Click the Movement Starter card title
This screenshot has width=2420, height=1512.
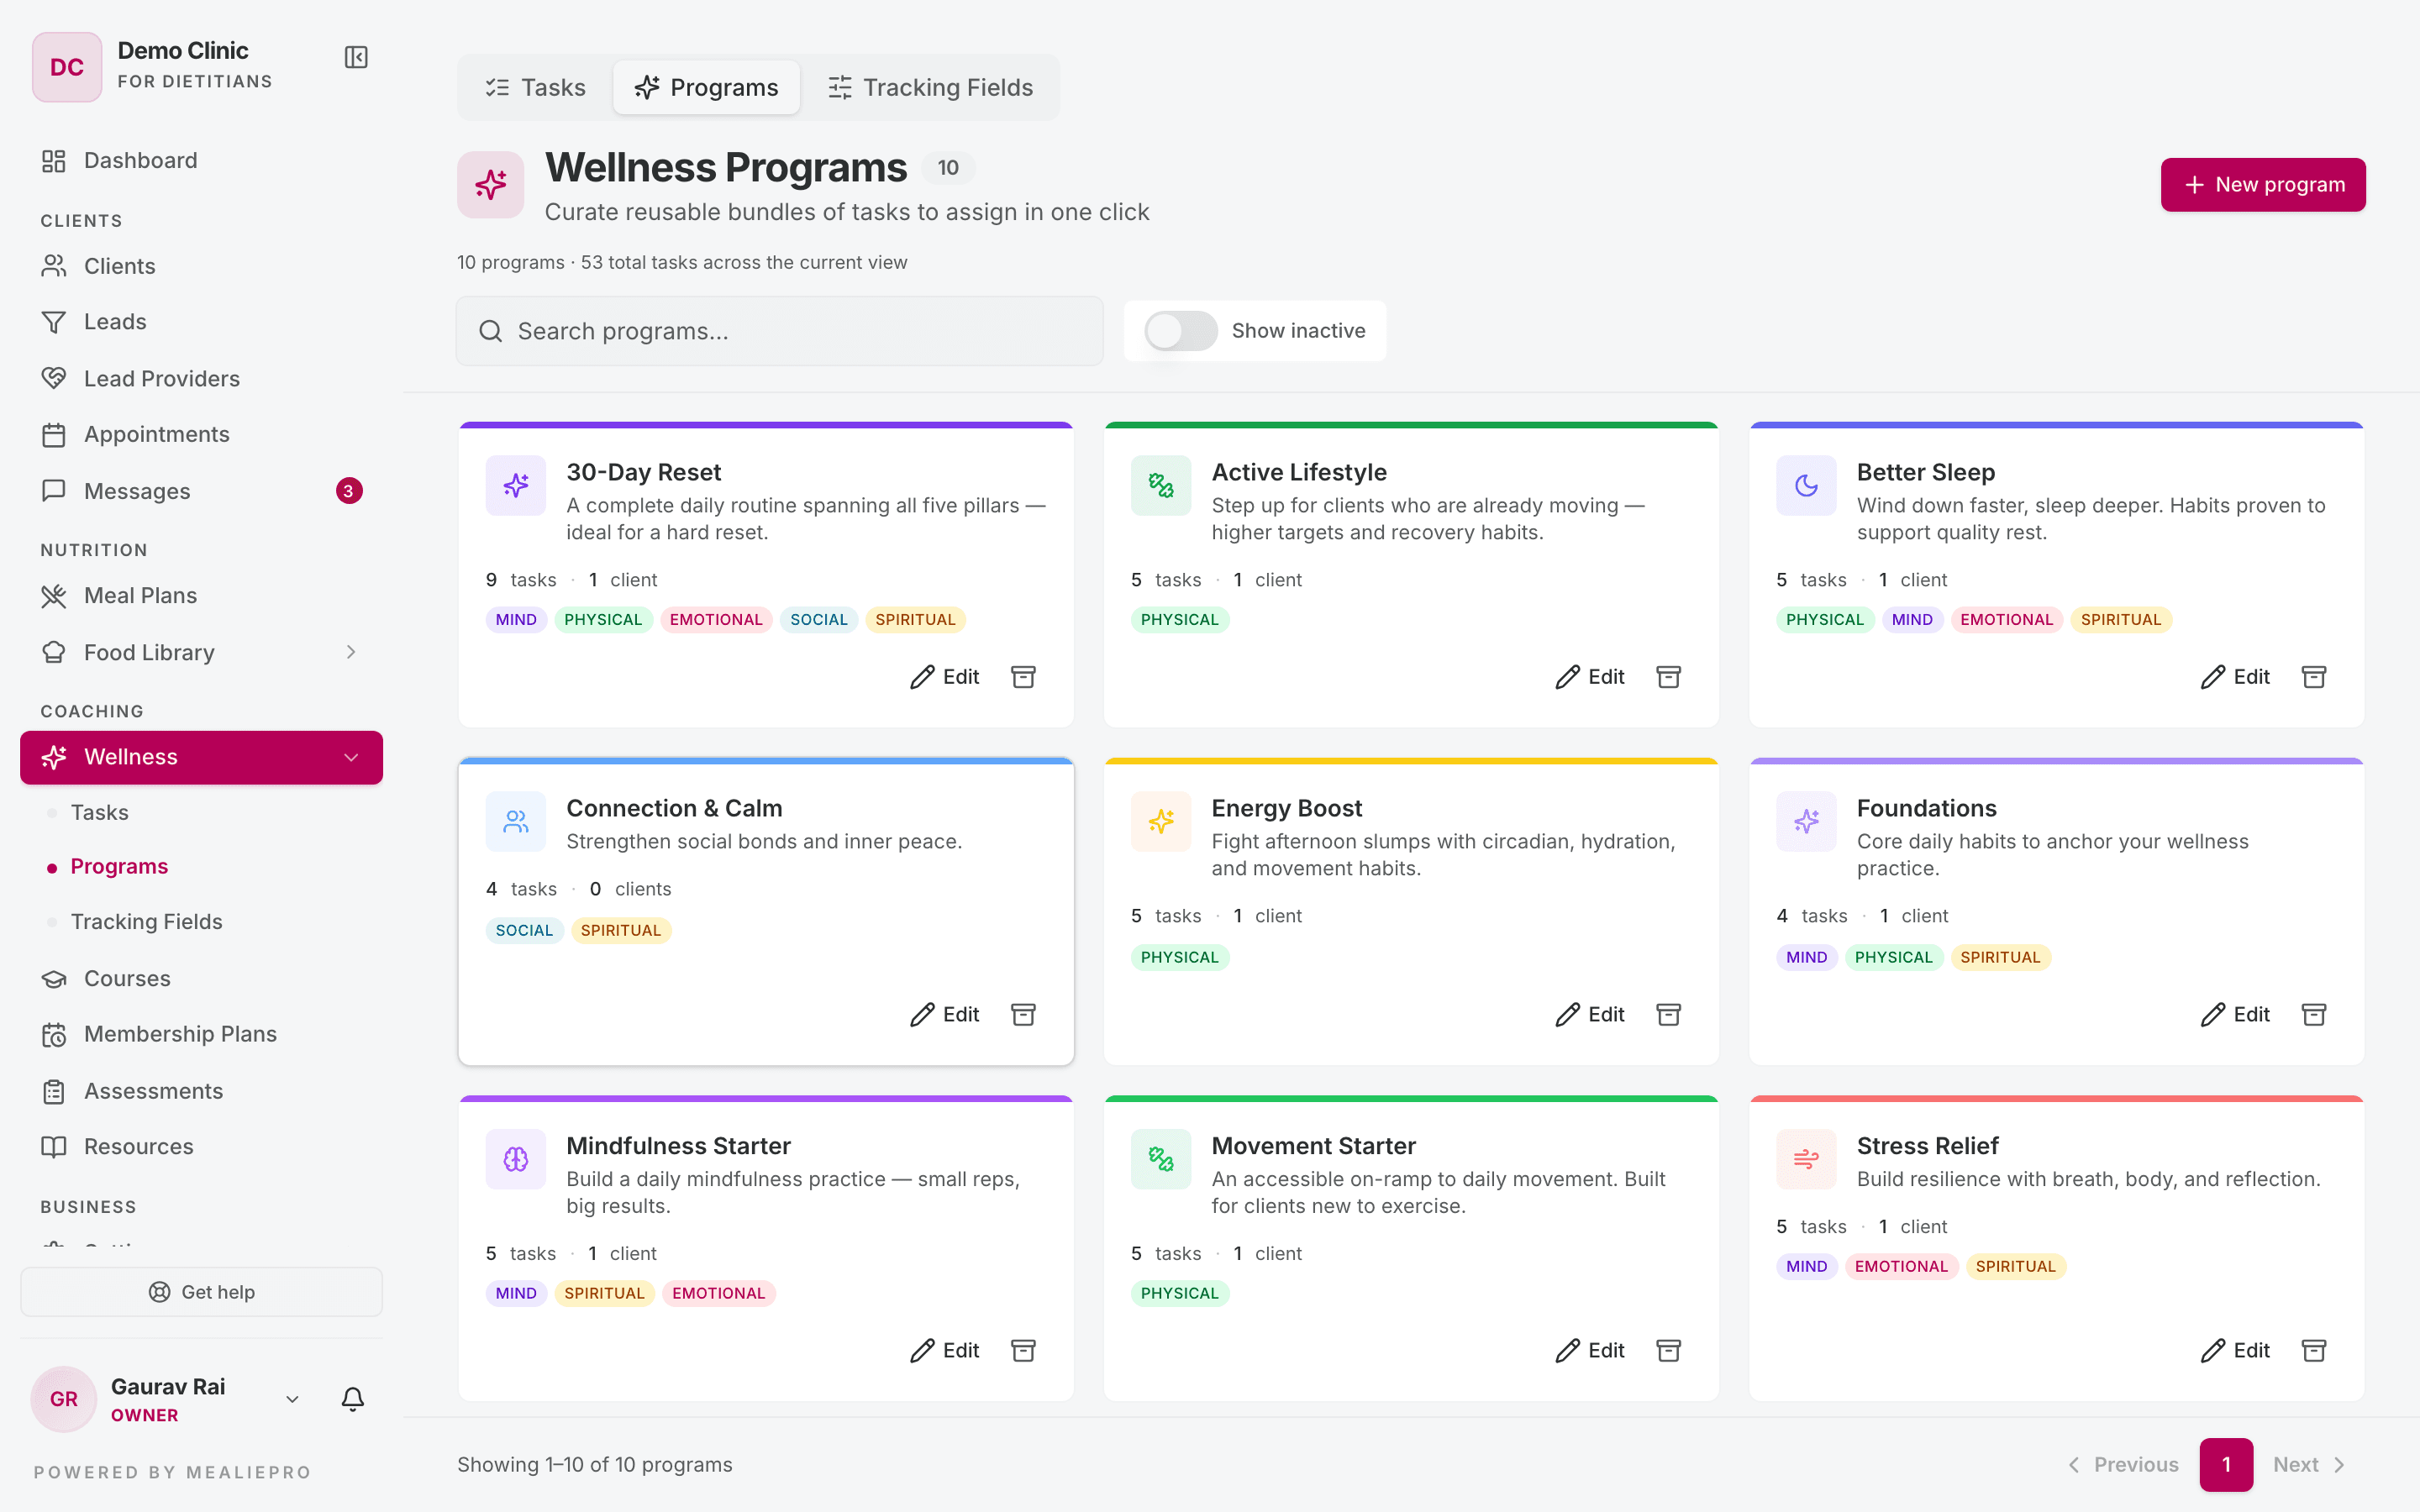[x=1313, y=1145]
